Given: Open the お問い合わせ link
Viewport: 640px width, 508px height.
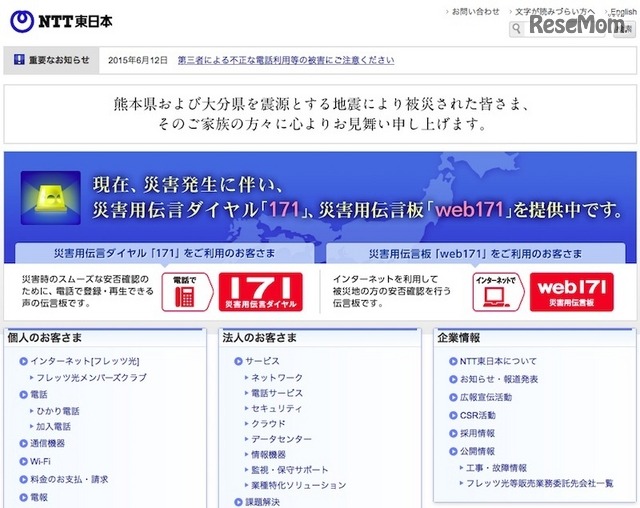Looking at the screenshot, I should (x=476, y=12).
